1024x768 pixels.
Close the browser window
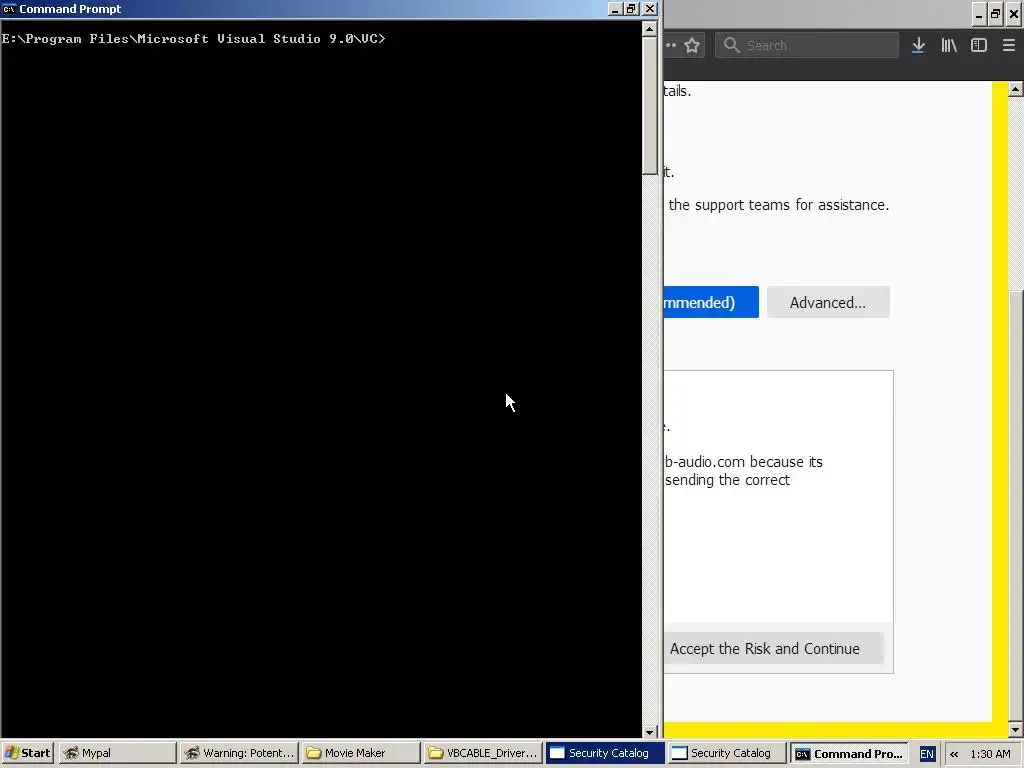1014,14
